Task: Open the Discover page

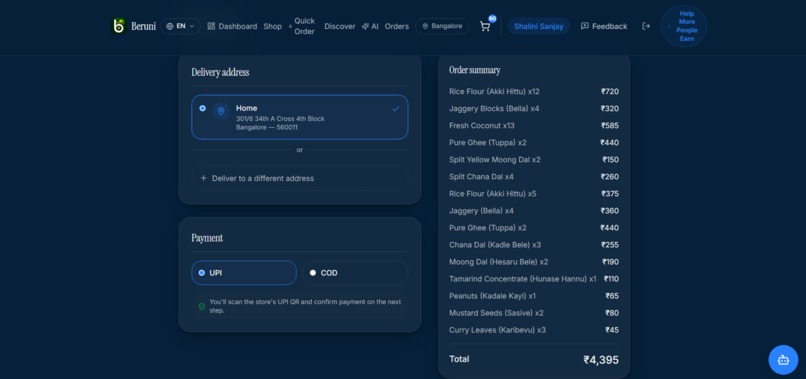Action: (x=339, y=26)
